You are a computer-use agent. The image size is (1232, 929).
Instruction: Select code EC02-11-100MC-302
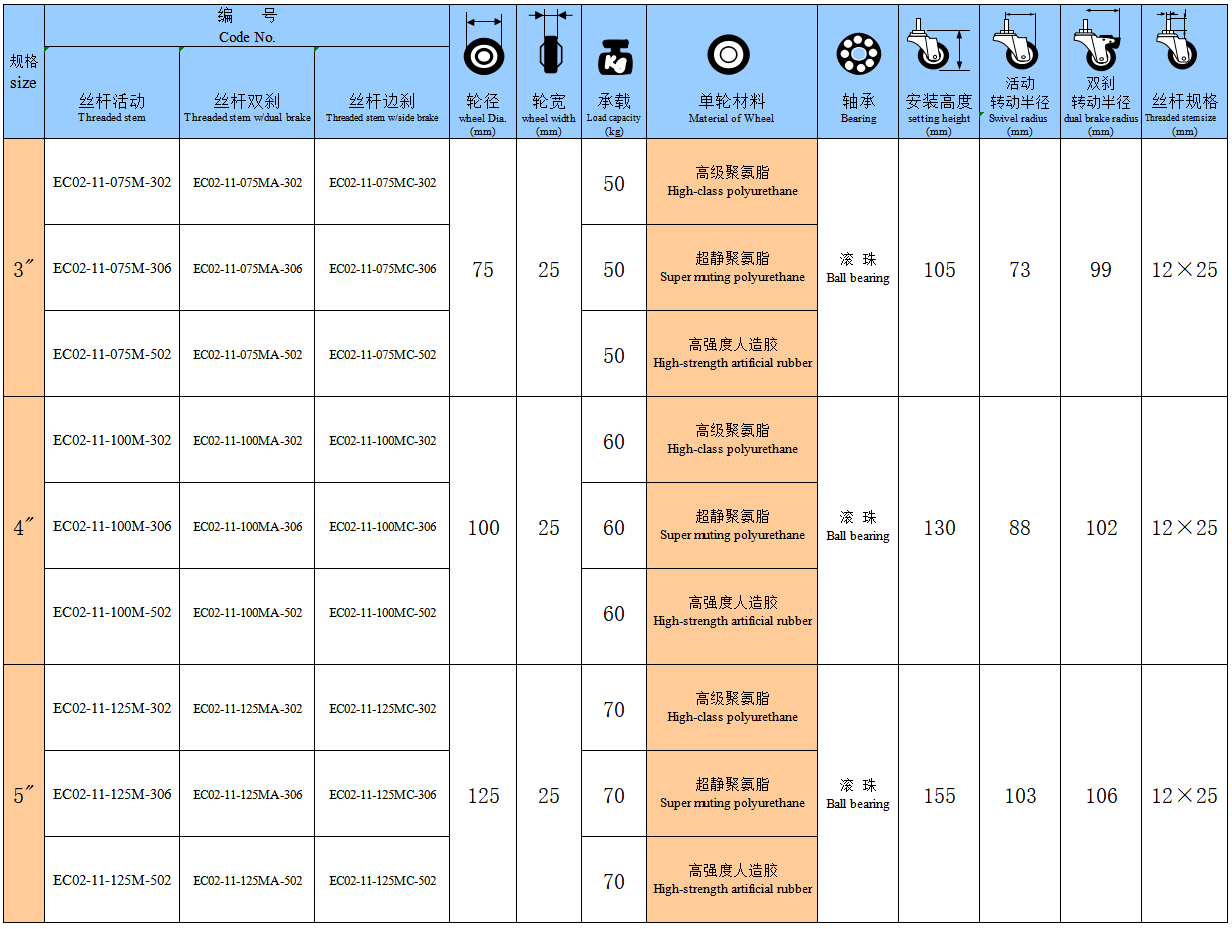(383, 441)
